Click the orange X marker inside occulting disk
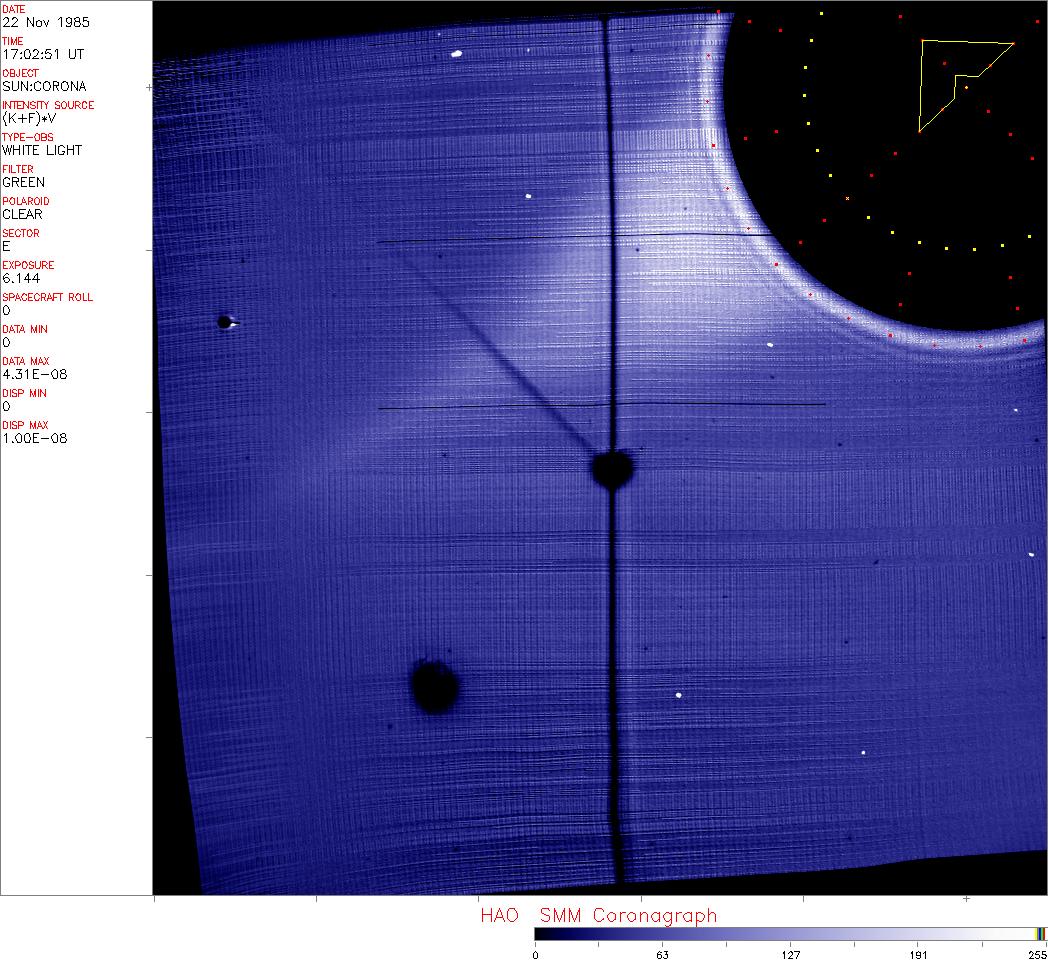Viewport: 1048px width, 960px height. [x=847, y=199]
